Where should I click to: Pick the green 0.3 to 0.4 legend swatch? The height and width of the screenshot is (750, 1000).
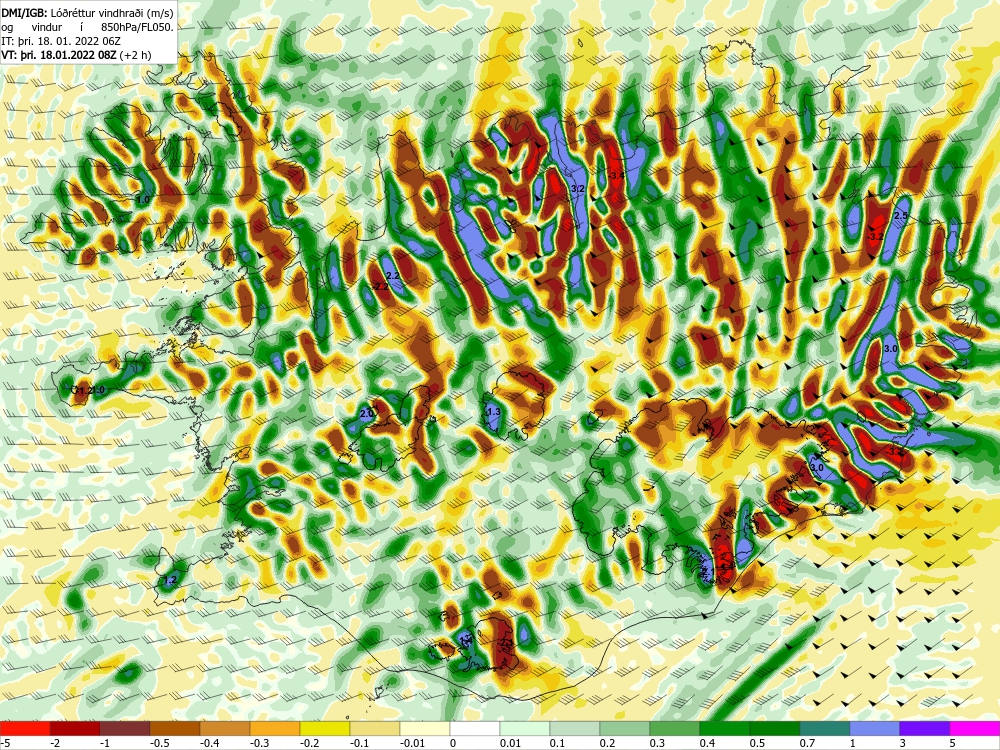[x=675, y=729]
